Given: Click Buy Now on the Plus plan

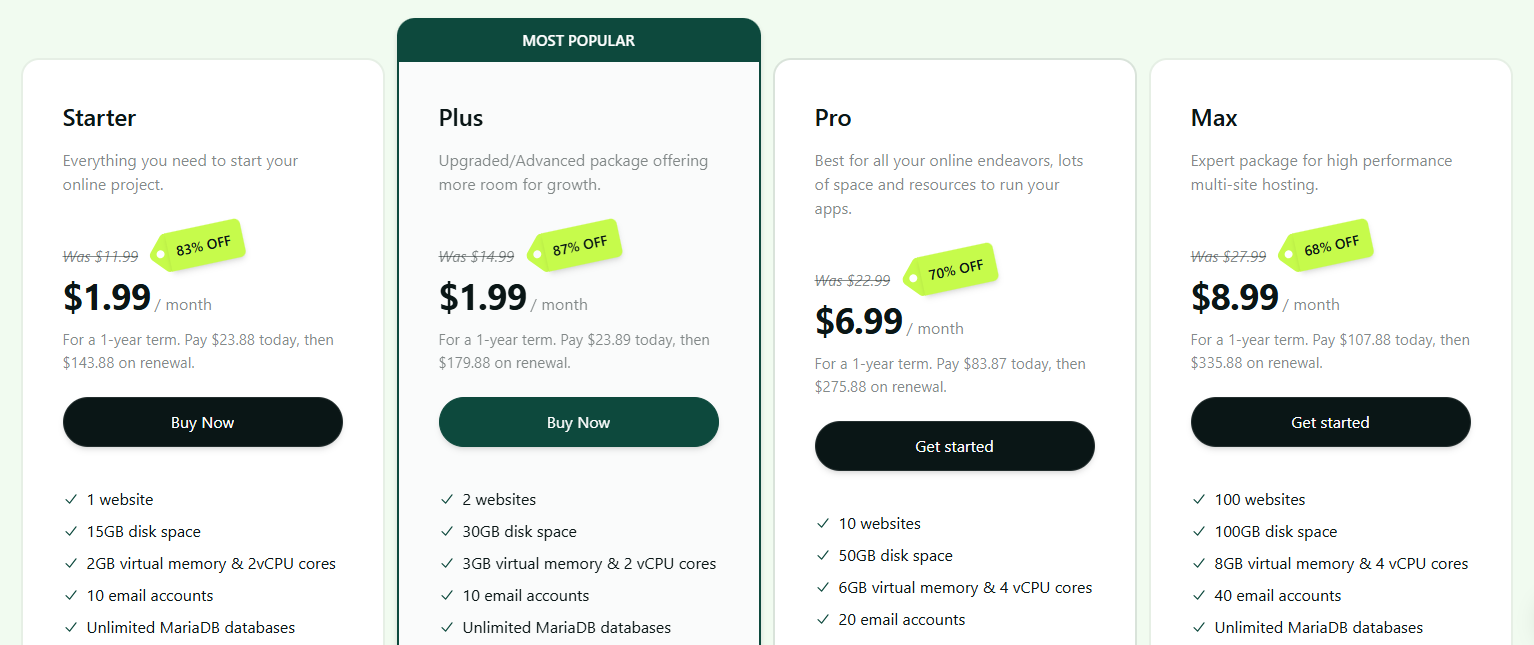Looking at the screenshot, I should (578, 422).
